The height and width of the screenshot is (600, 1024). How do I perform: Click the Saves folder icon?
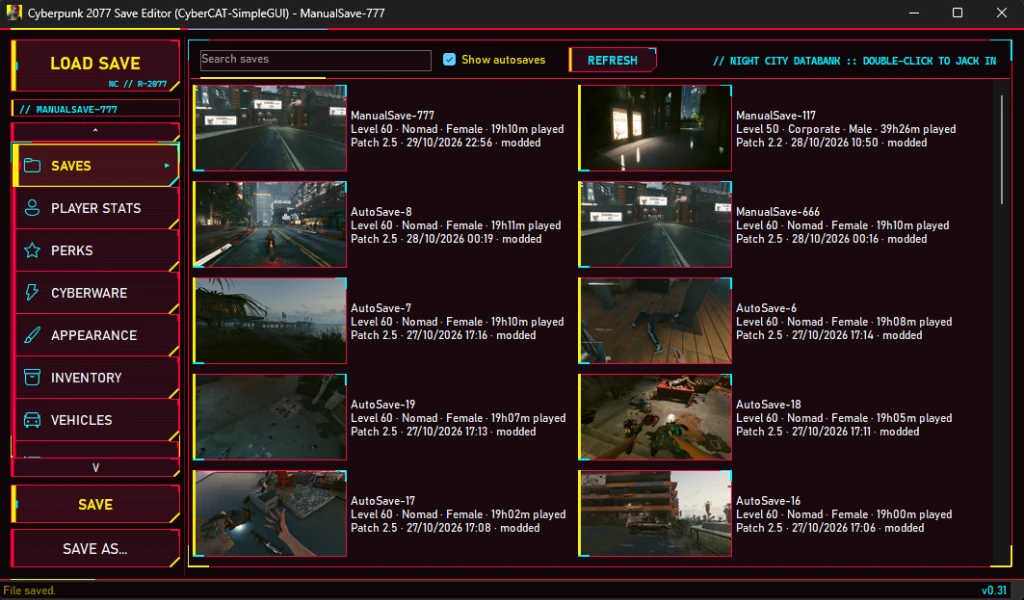pyautogui.click(x=32, y=166)
